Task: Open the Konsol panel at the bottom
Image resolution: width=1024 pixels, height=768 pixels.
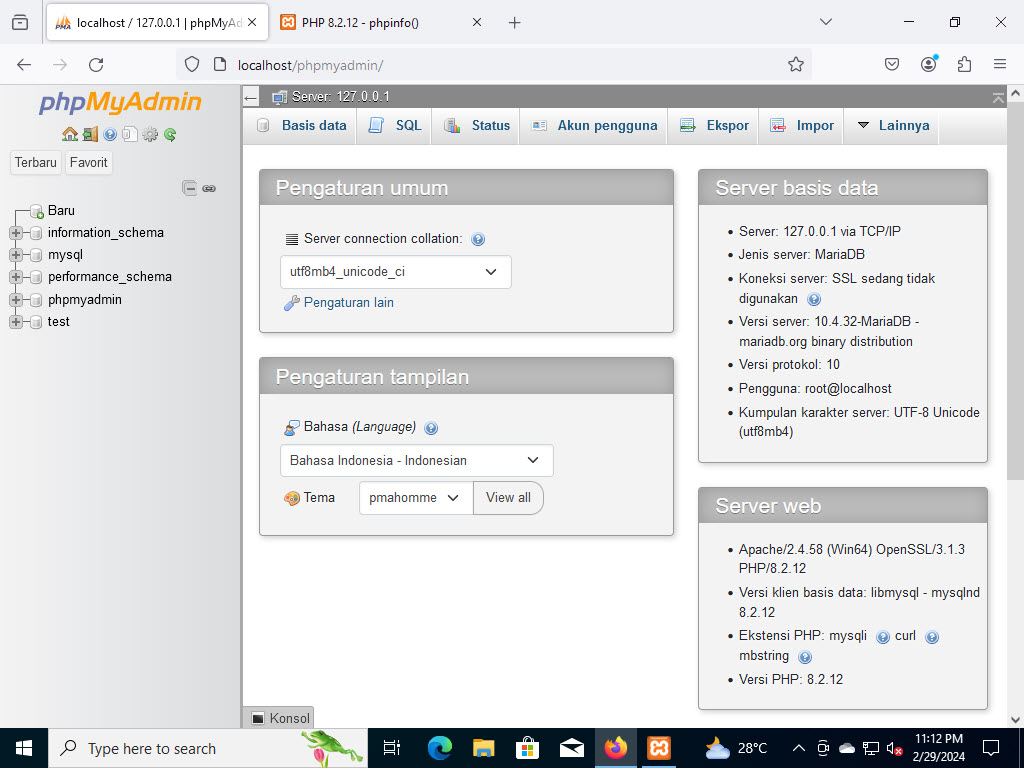Action: [278, 717]
